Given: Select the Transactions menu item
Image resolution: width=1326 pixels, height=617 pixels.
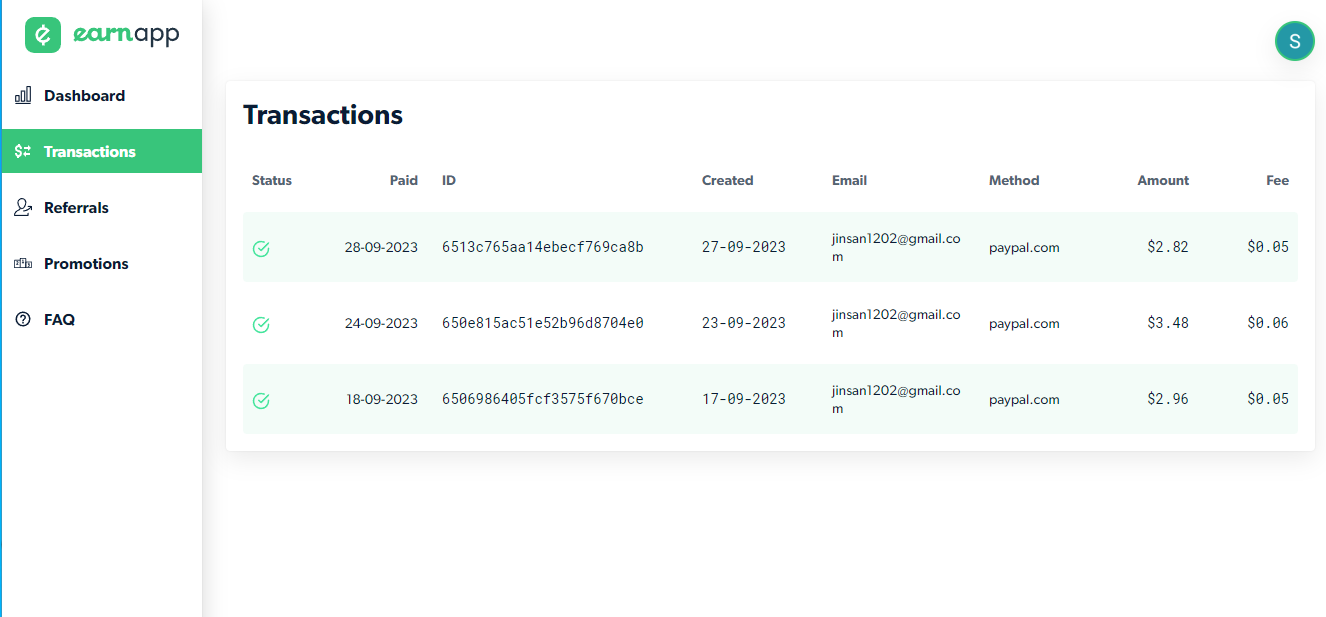Looking at the screenshot, I should pos(90,152).
